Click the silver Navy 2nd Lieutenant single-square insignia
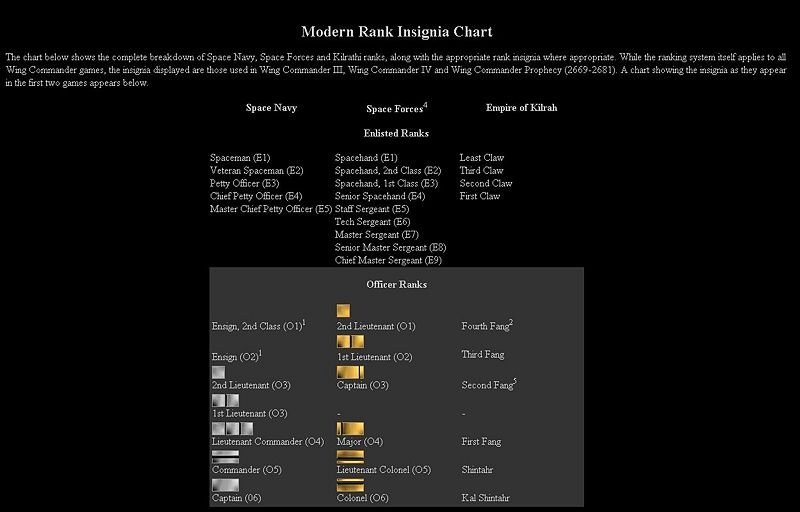Viewport: 800px width, 512px height. 218,372
